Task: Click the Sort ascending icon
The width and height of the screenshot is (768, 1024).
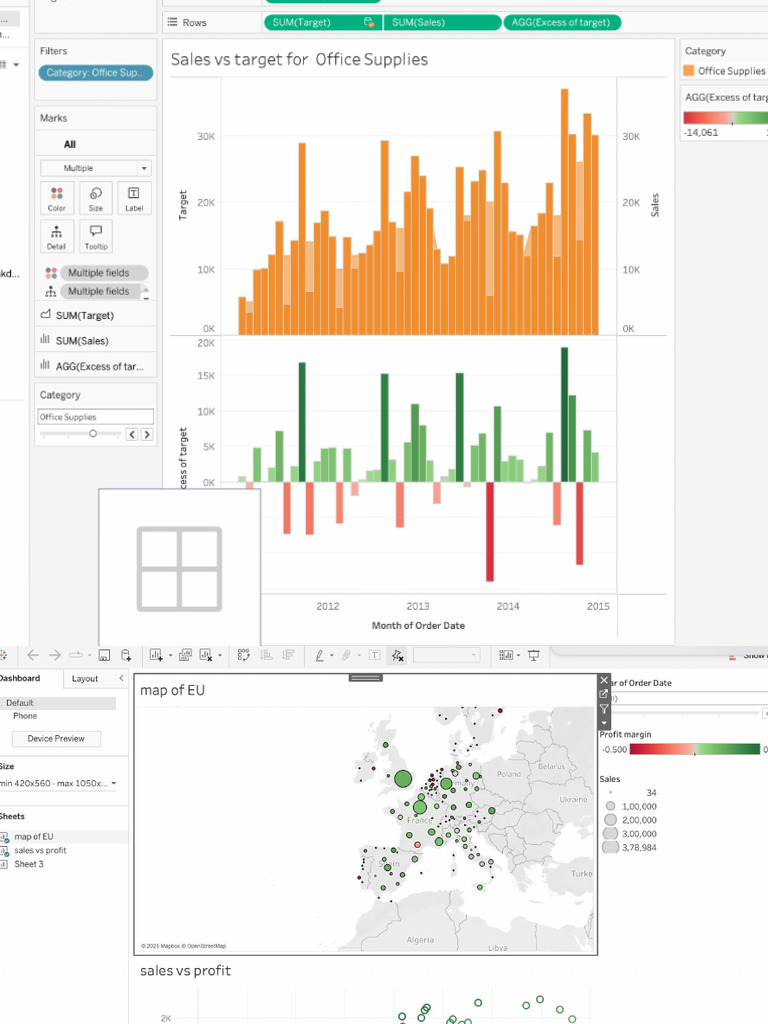Action: coord(266,655)
